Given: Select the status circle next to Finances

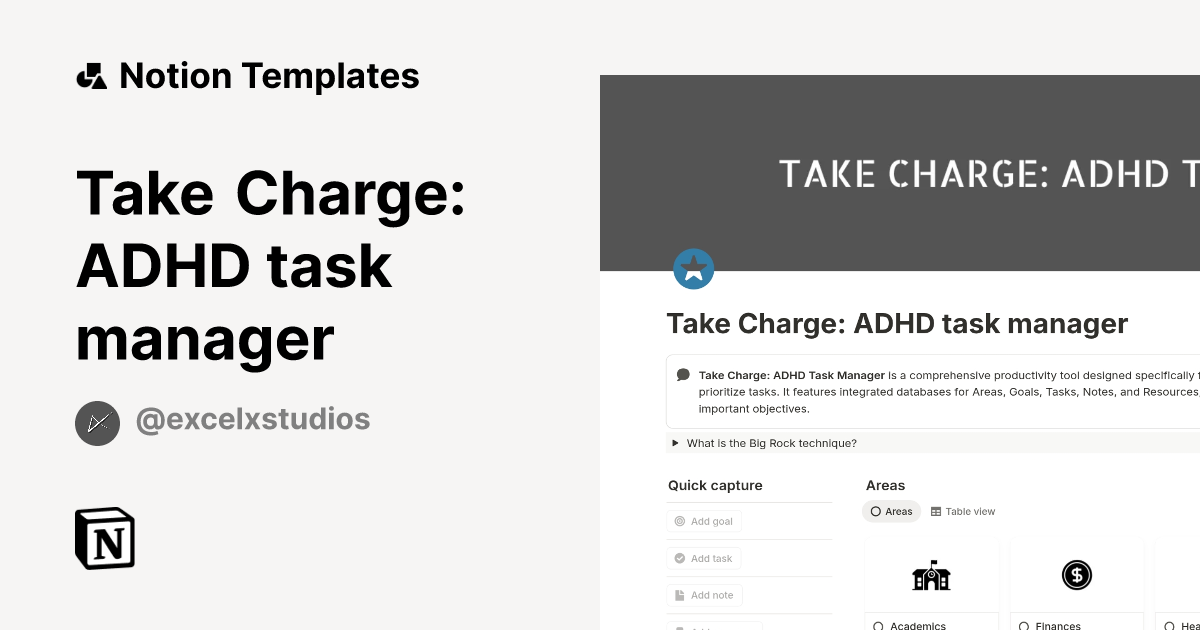Looking at the screenshot, I should click(1022, 625).
